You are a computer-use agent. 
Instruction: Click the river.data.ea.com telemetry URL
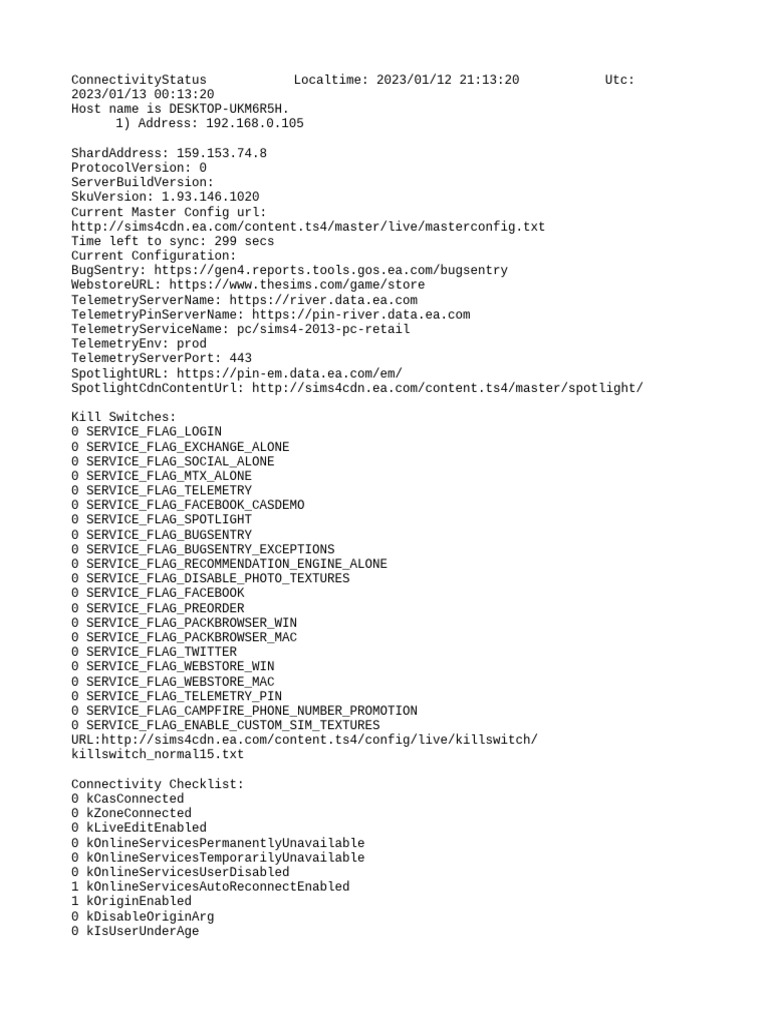(x=323, y=300)
